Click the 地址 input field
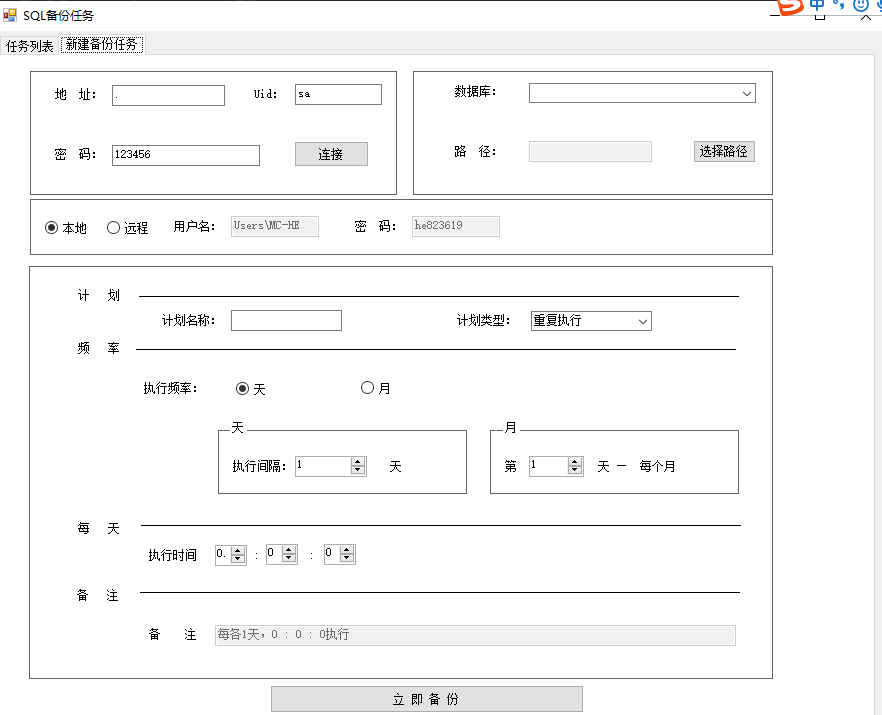 168,96
